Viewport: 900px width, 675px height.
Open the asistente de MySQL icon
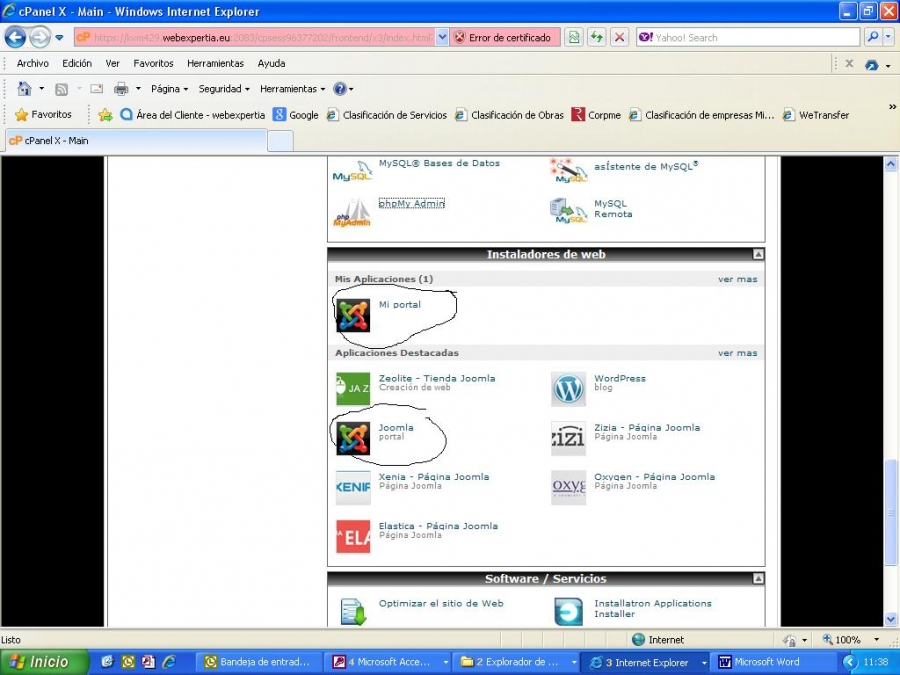click(x=568, y=170)
